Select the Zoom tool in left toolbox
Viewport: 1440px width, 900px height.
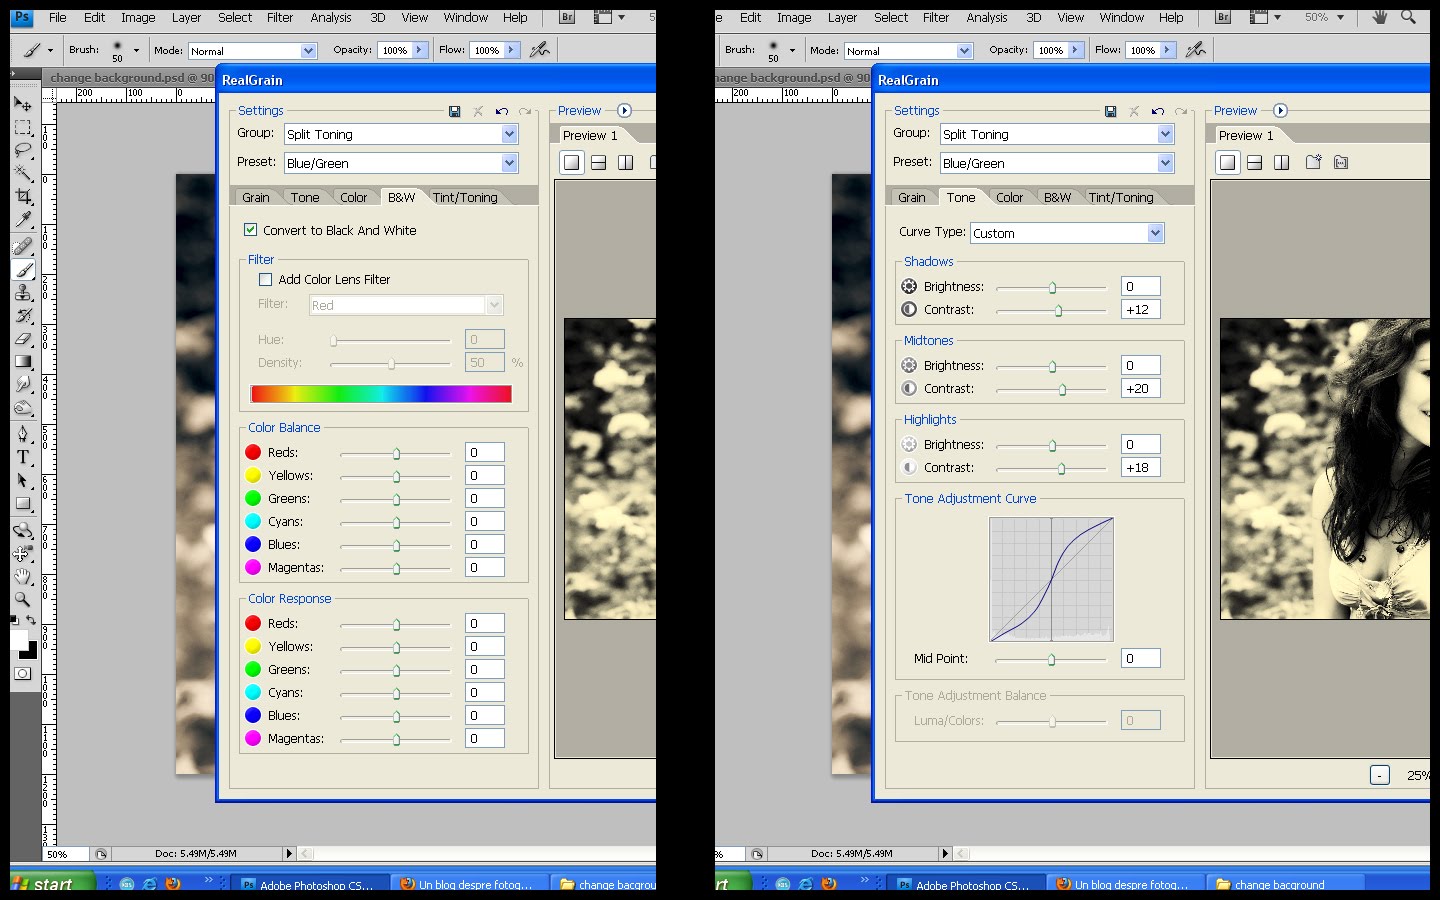(x=23, y=600)
